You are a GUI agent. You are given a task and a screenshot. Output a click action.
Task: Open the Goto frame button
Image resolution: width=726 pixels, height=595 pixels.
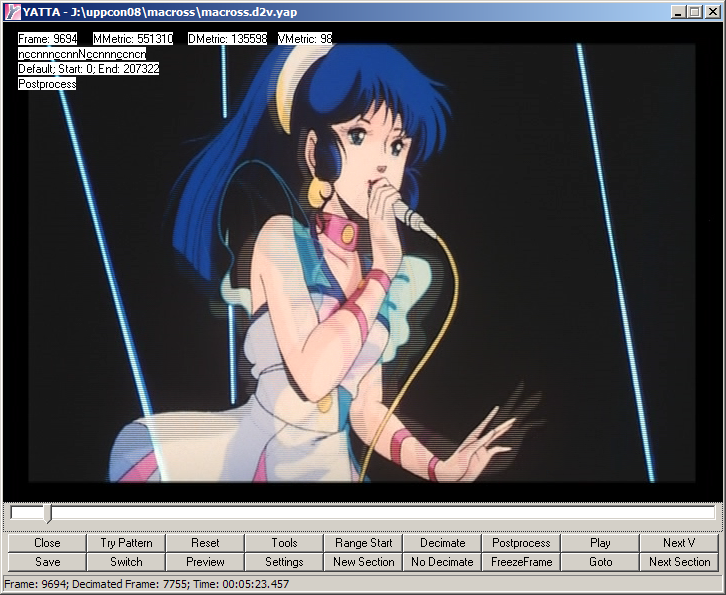pyautogui.click(x=601, y=562)
